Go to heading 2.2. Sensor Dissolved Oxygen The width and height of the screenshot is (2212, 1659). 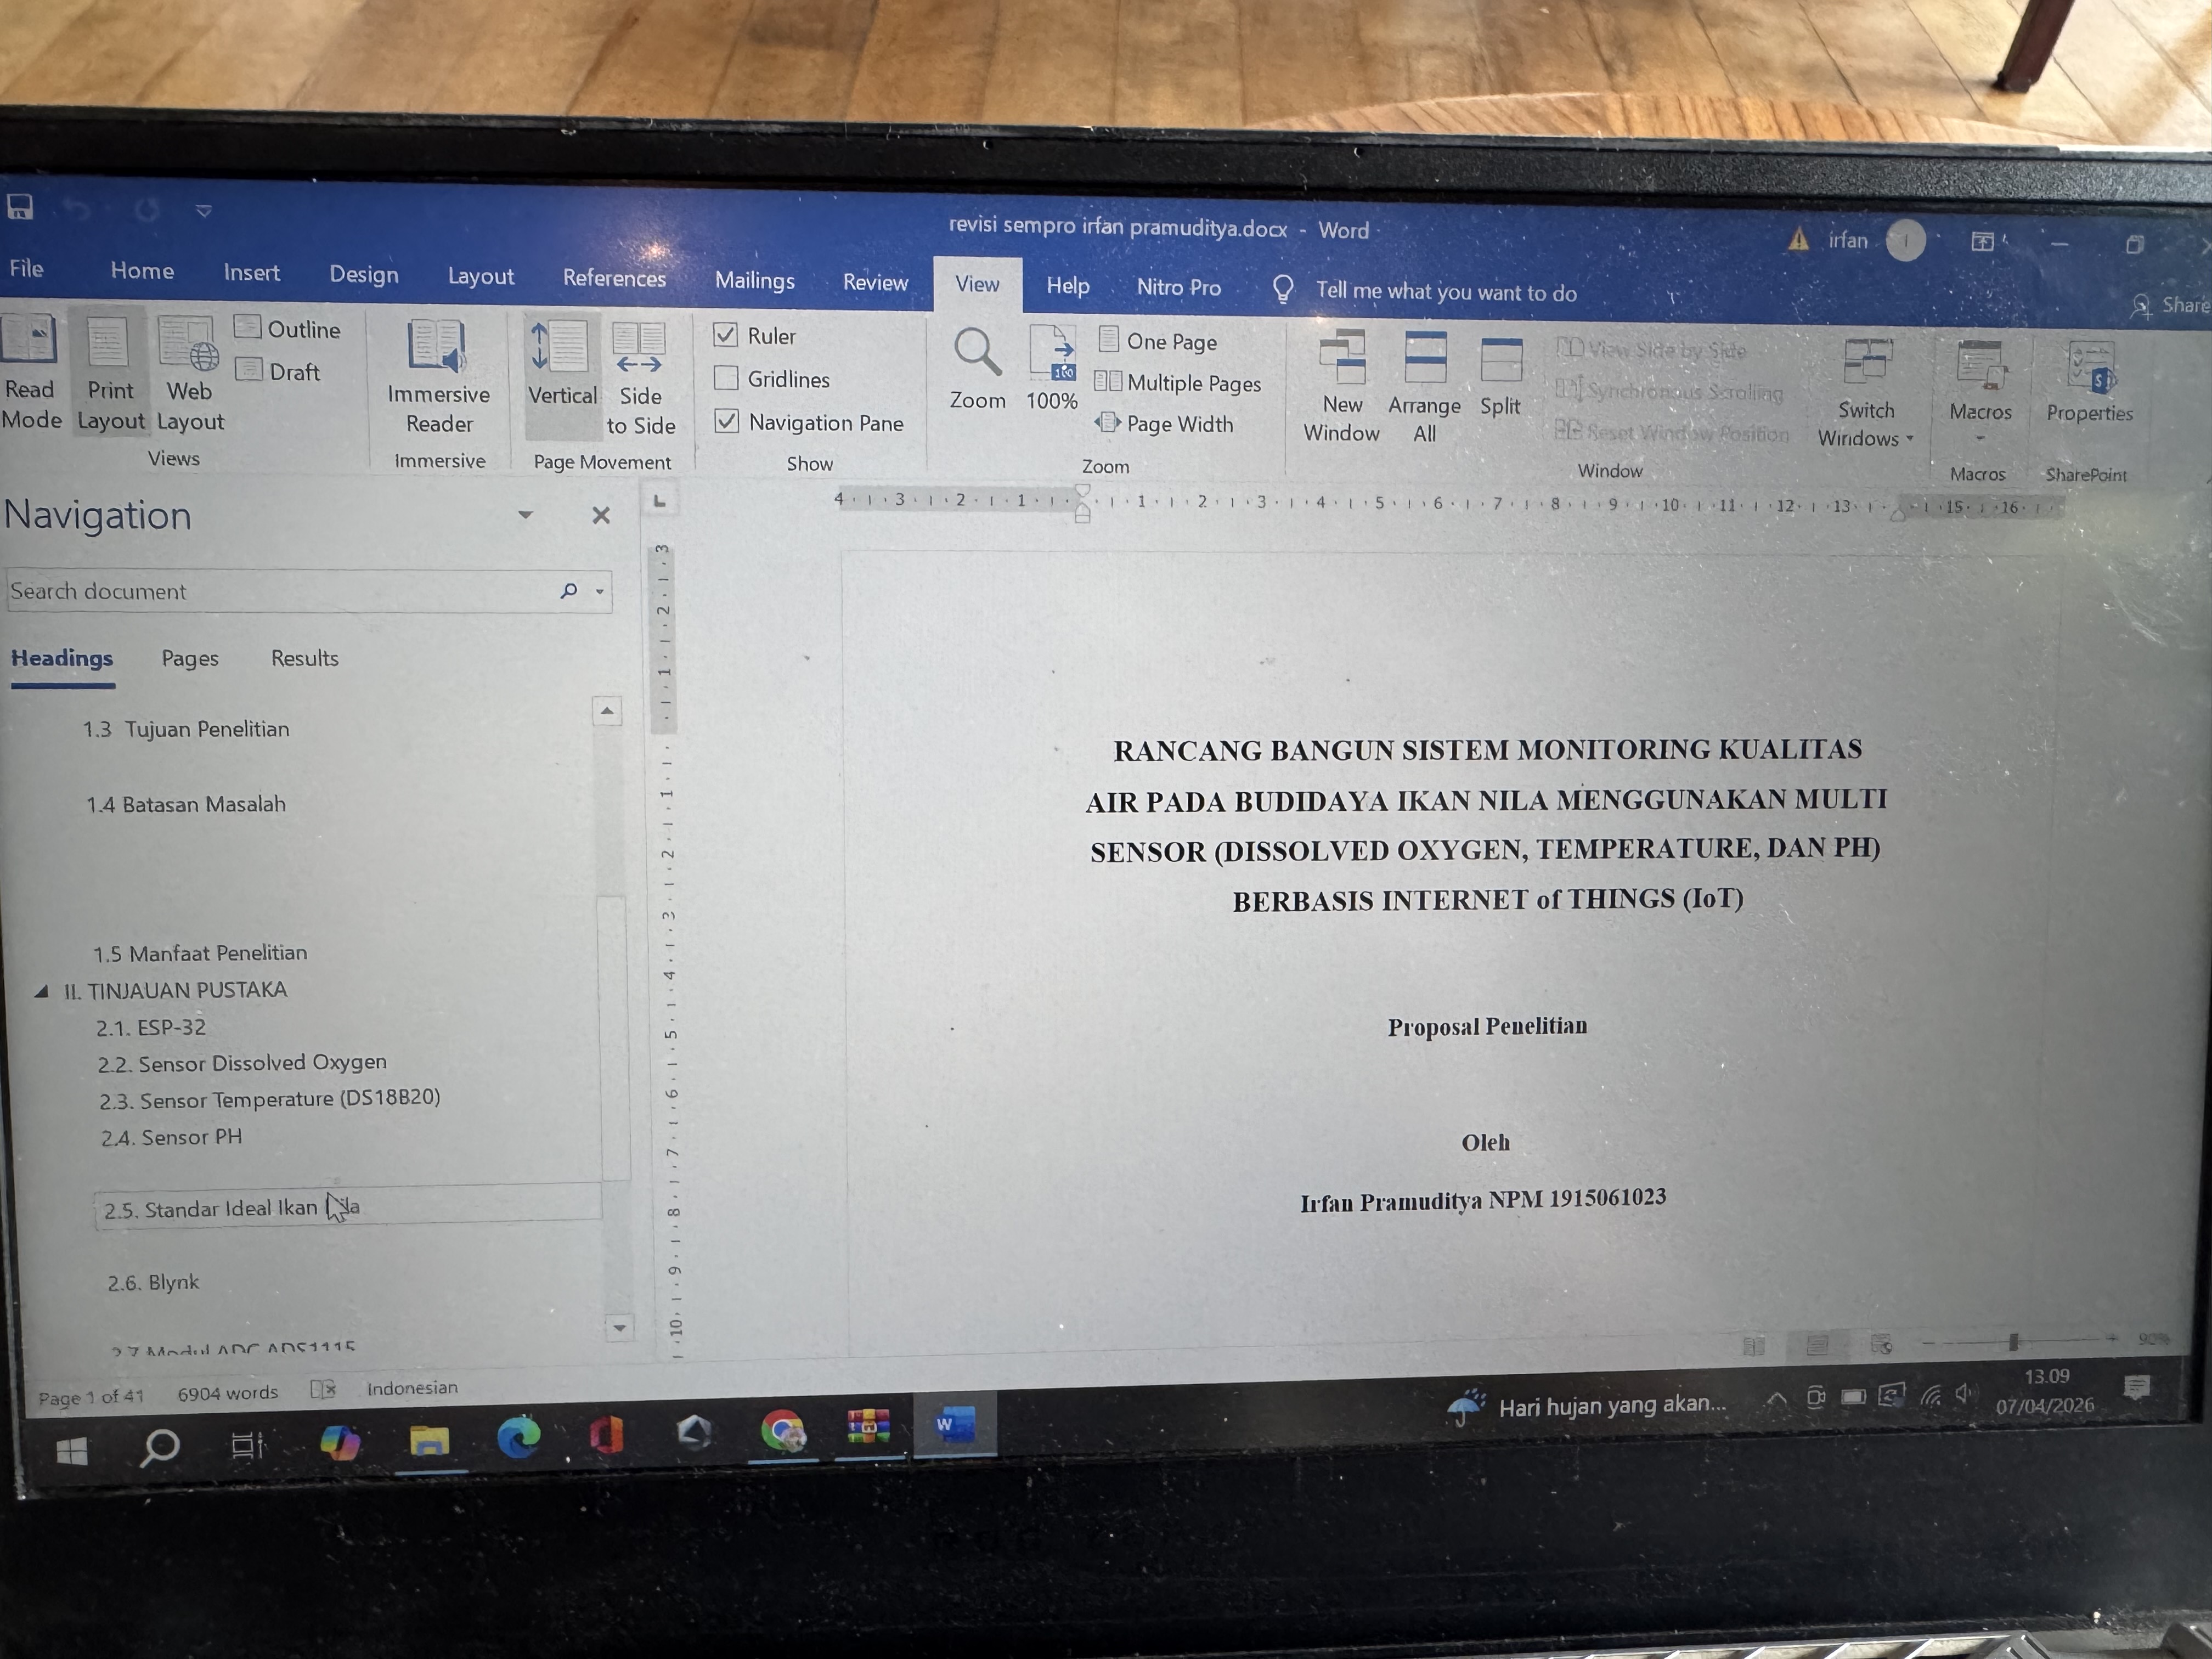point(242,1063)
